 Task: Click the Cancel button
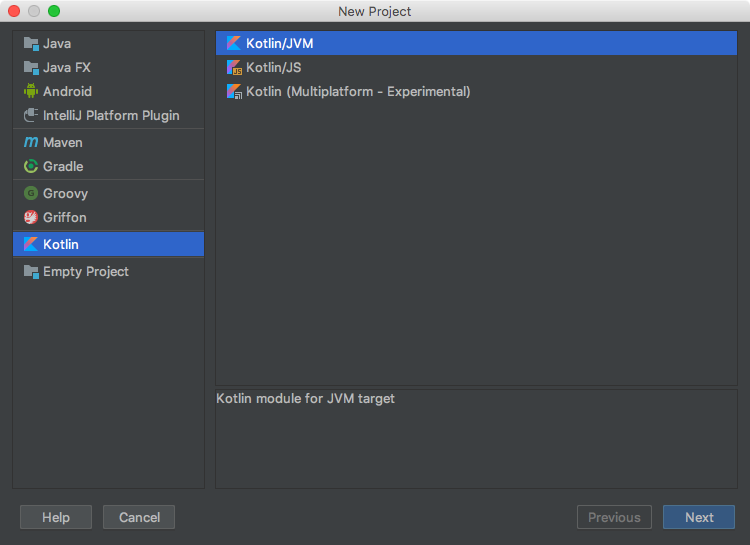pyautogui.click(x=139, y=517)
